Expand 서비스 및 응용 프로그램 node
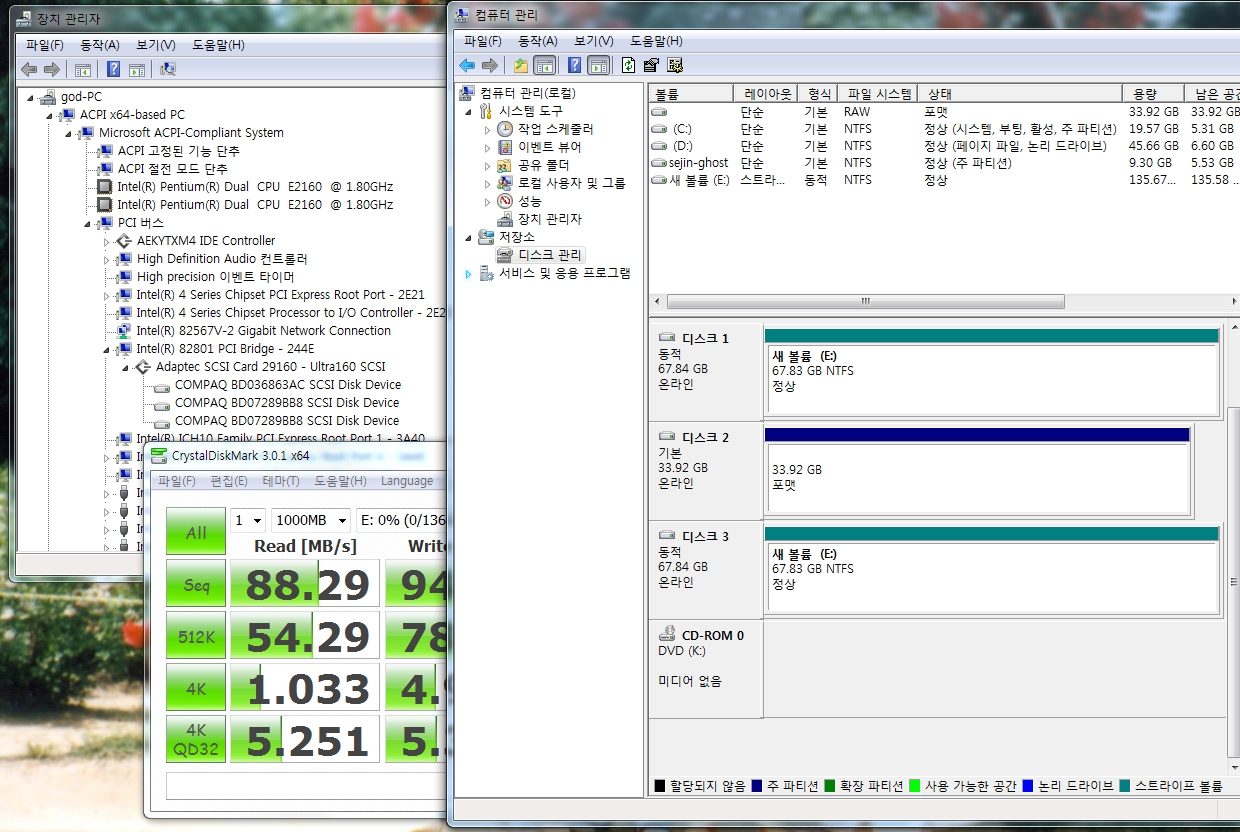This screenshot has height=832, width=1240. 468,273
